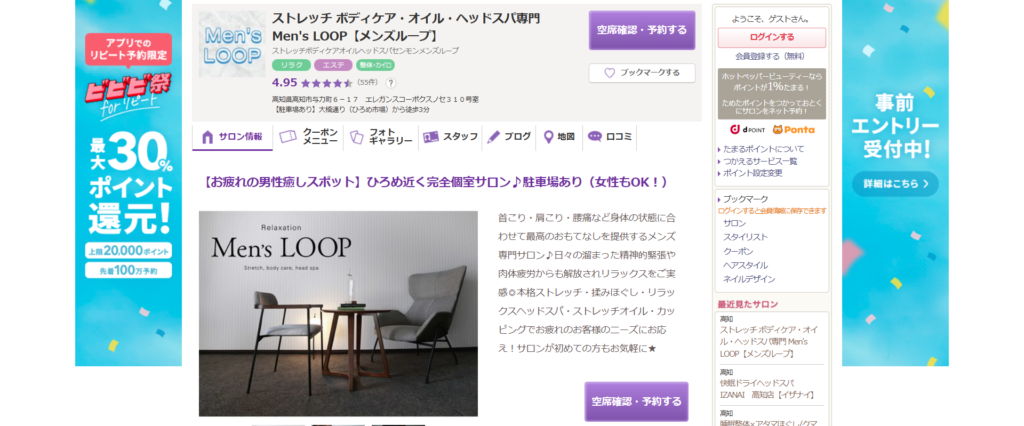
Task: Open the ブログ tab
Action: pyautogui.click(x=509, y=137)
